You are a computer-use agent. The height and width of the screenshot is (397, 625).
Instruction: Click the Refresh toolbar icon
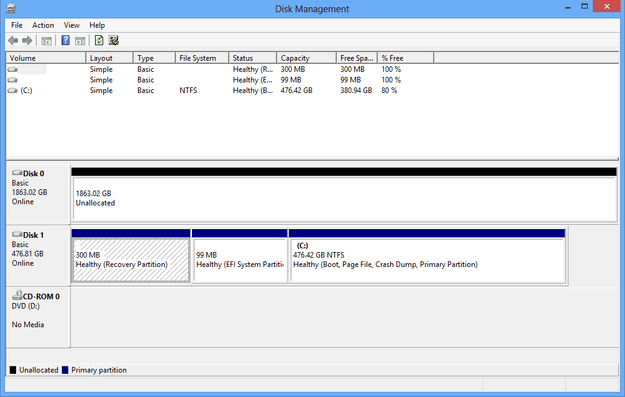(99, 41)
